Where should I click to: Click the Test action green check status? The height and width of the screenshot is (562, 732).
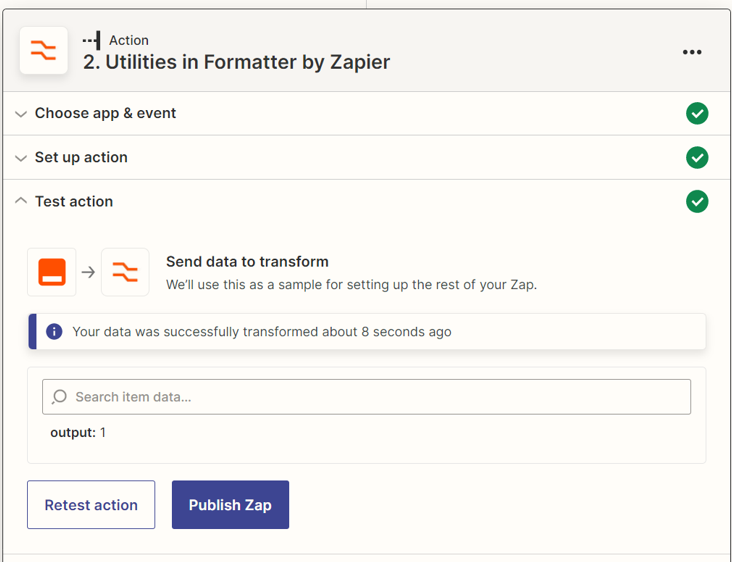(697, 202)
